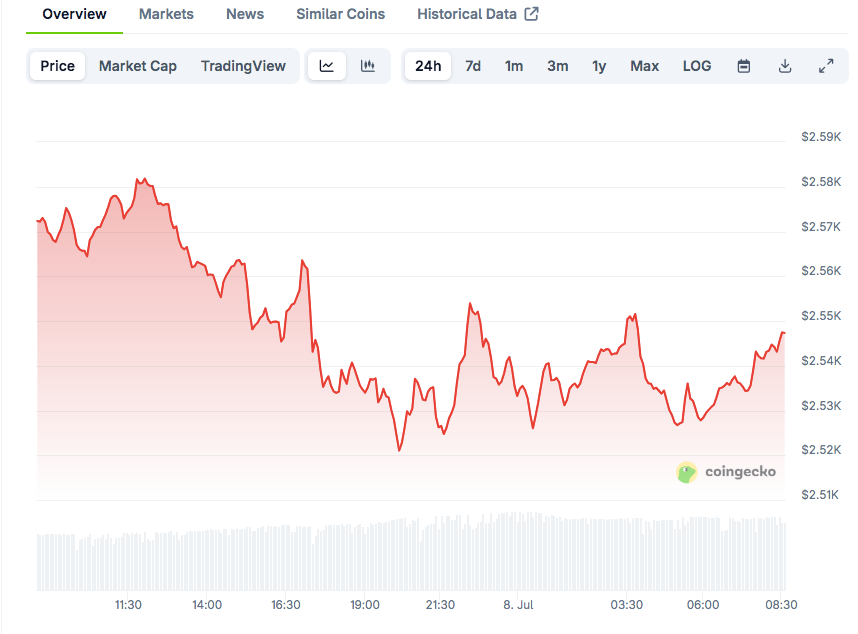Screen dimensions: 858x634
Task: Expand chart to fullscreen
Action: coord(826,66)
